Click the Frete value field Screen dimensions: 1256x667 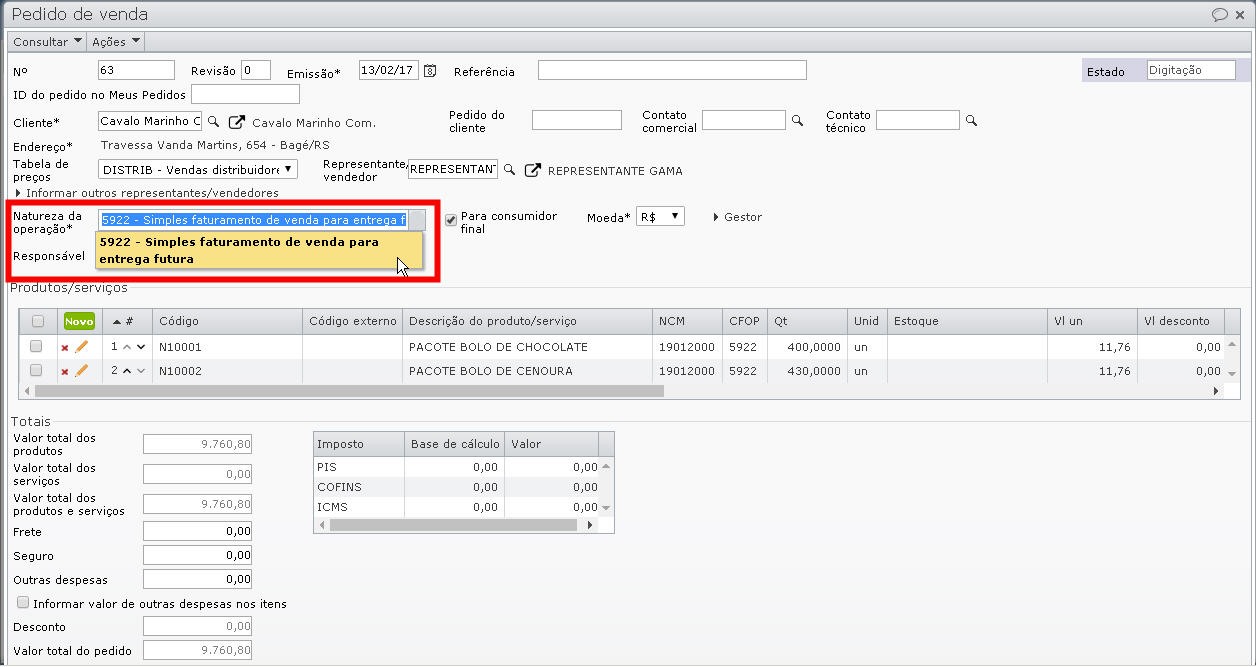(x=198, y=531)
